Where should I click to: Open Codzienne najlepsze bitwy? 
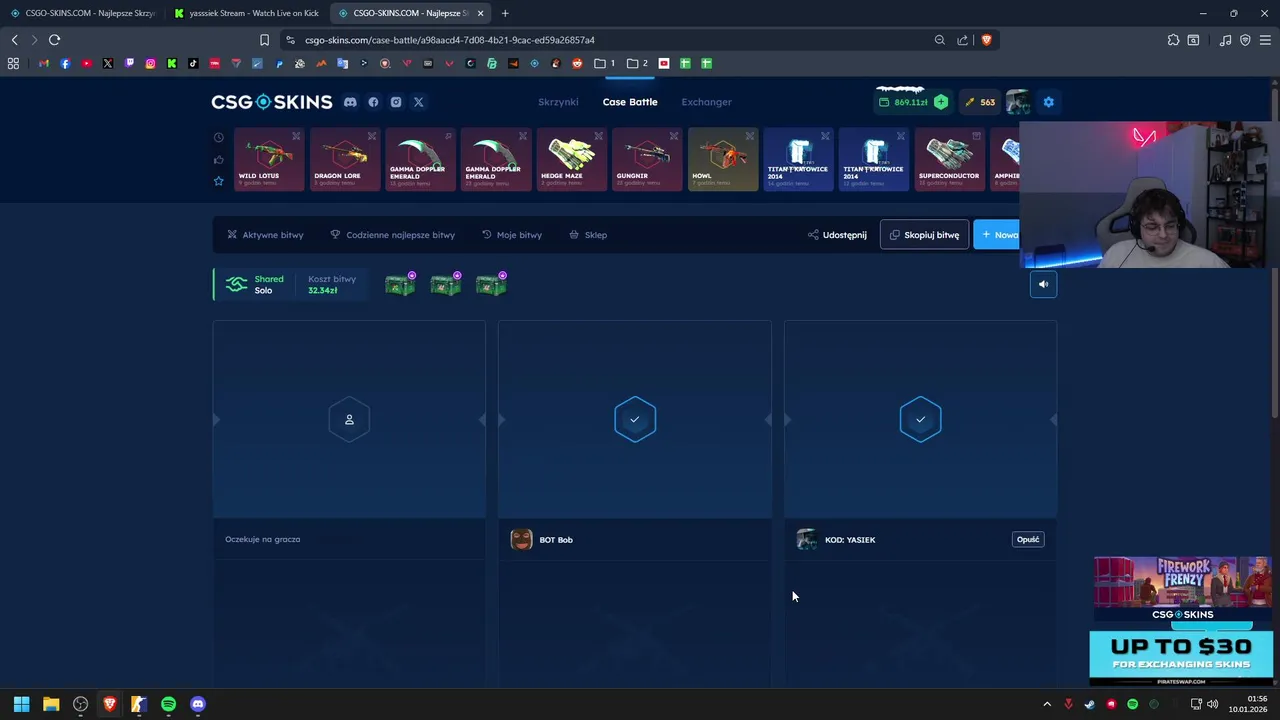pyautogui.click(x=393, y=235)
